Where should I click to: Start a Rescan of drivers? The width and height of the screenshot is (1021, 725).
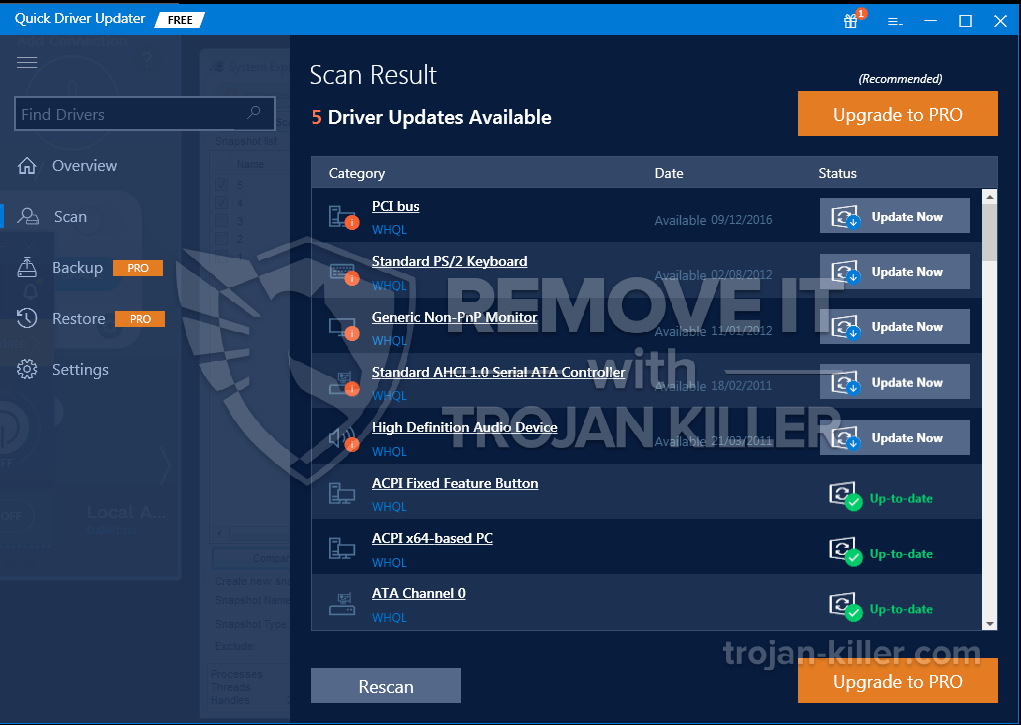point(385,686)
